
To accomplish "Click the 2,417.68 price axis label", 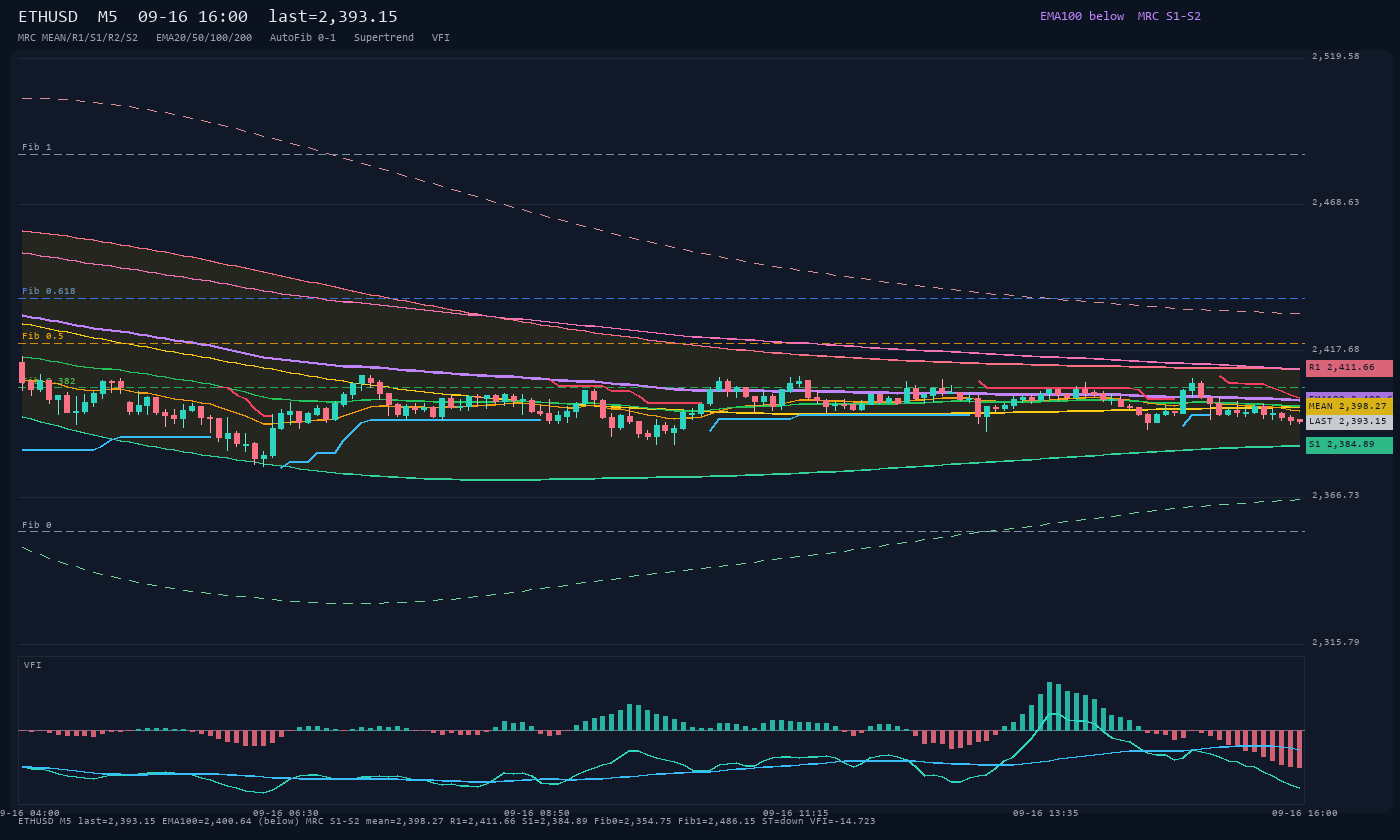I will pos(1336,349).
